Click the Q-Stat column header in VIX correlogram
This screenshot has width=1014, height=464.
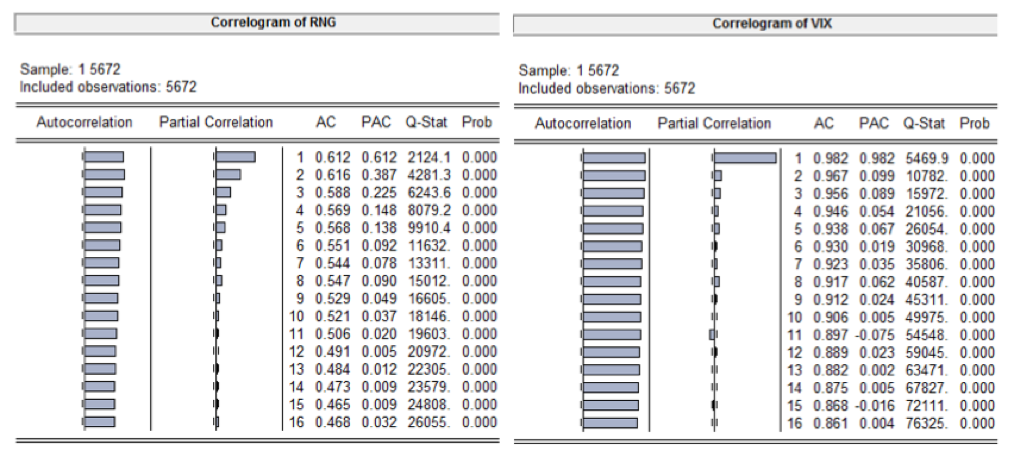pyautogui.click(x=923, y=124)
